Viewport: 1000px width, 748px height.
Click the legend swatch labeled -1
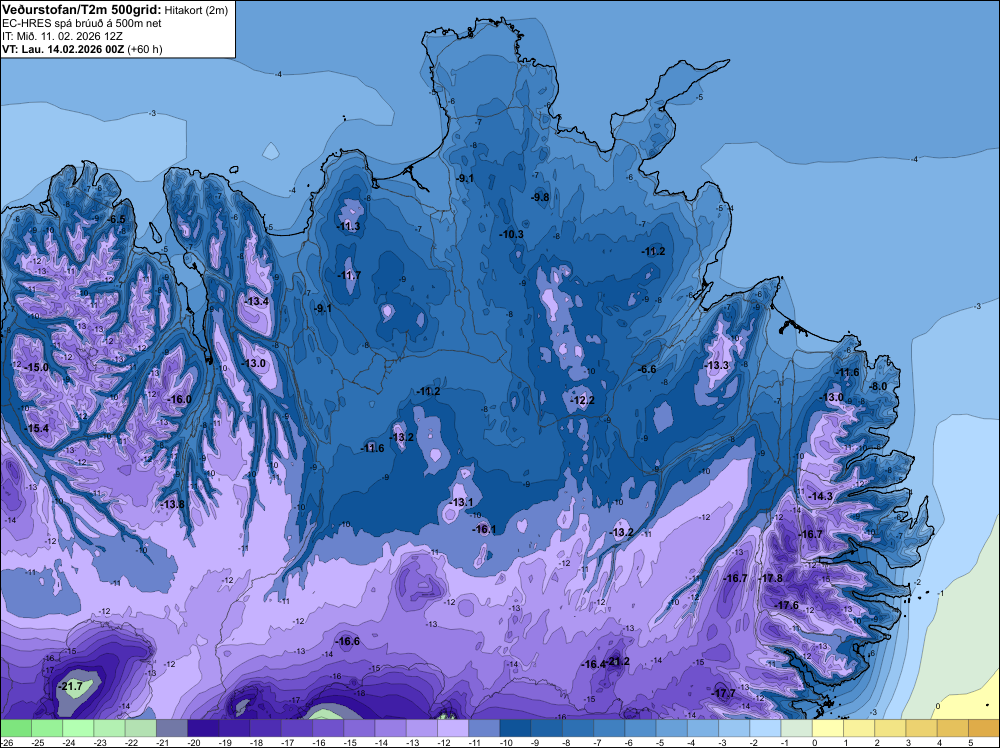click(797, 728)
